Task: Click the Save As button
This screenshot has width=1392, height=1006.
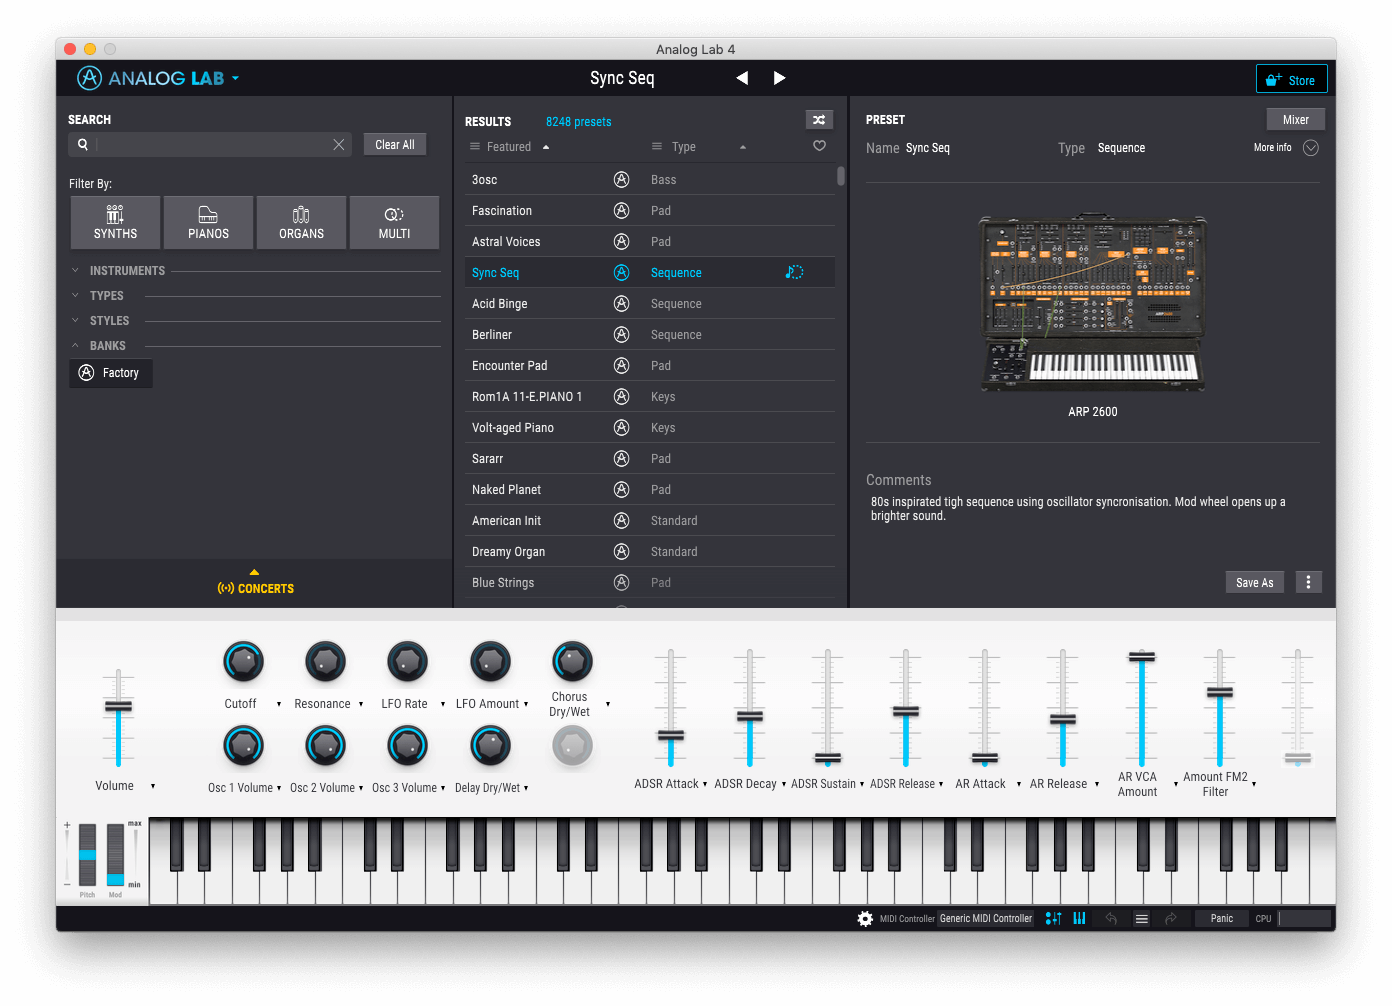Action: [x=1254, y=582]
